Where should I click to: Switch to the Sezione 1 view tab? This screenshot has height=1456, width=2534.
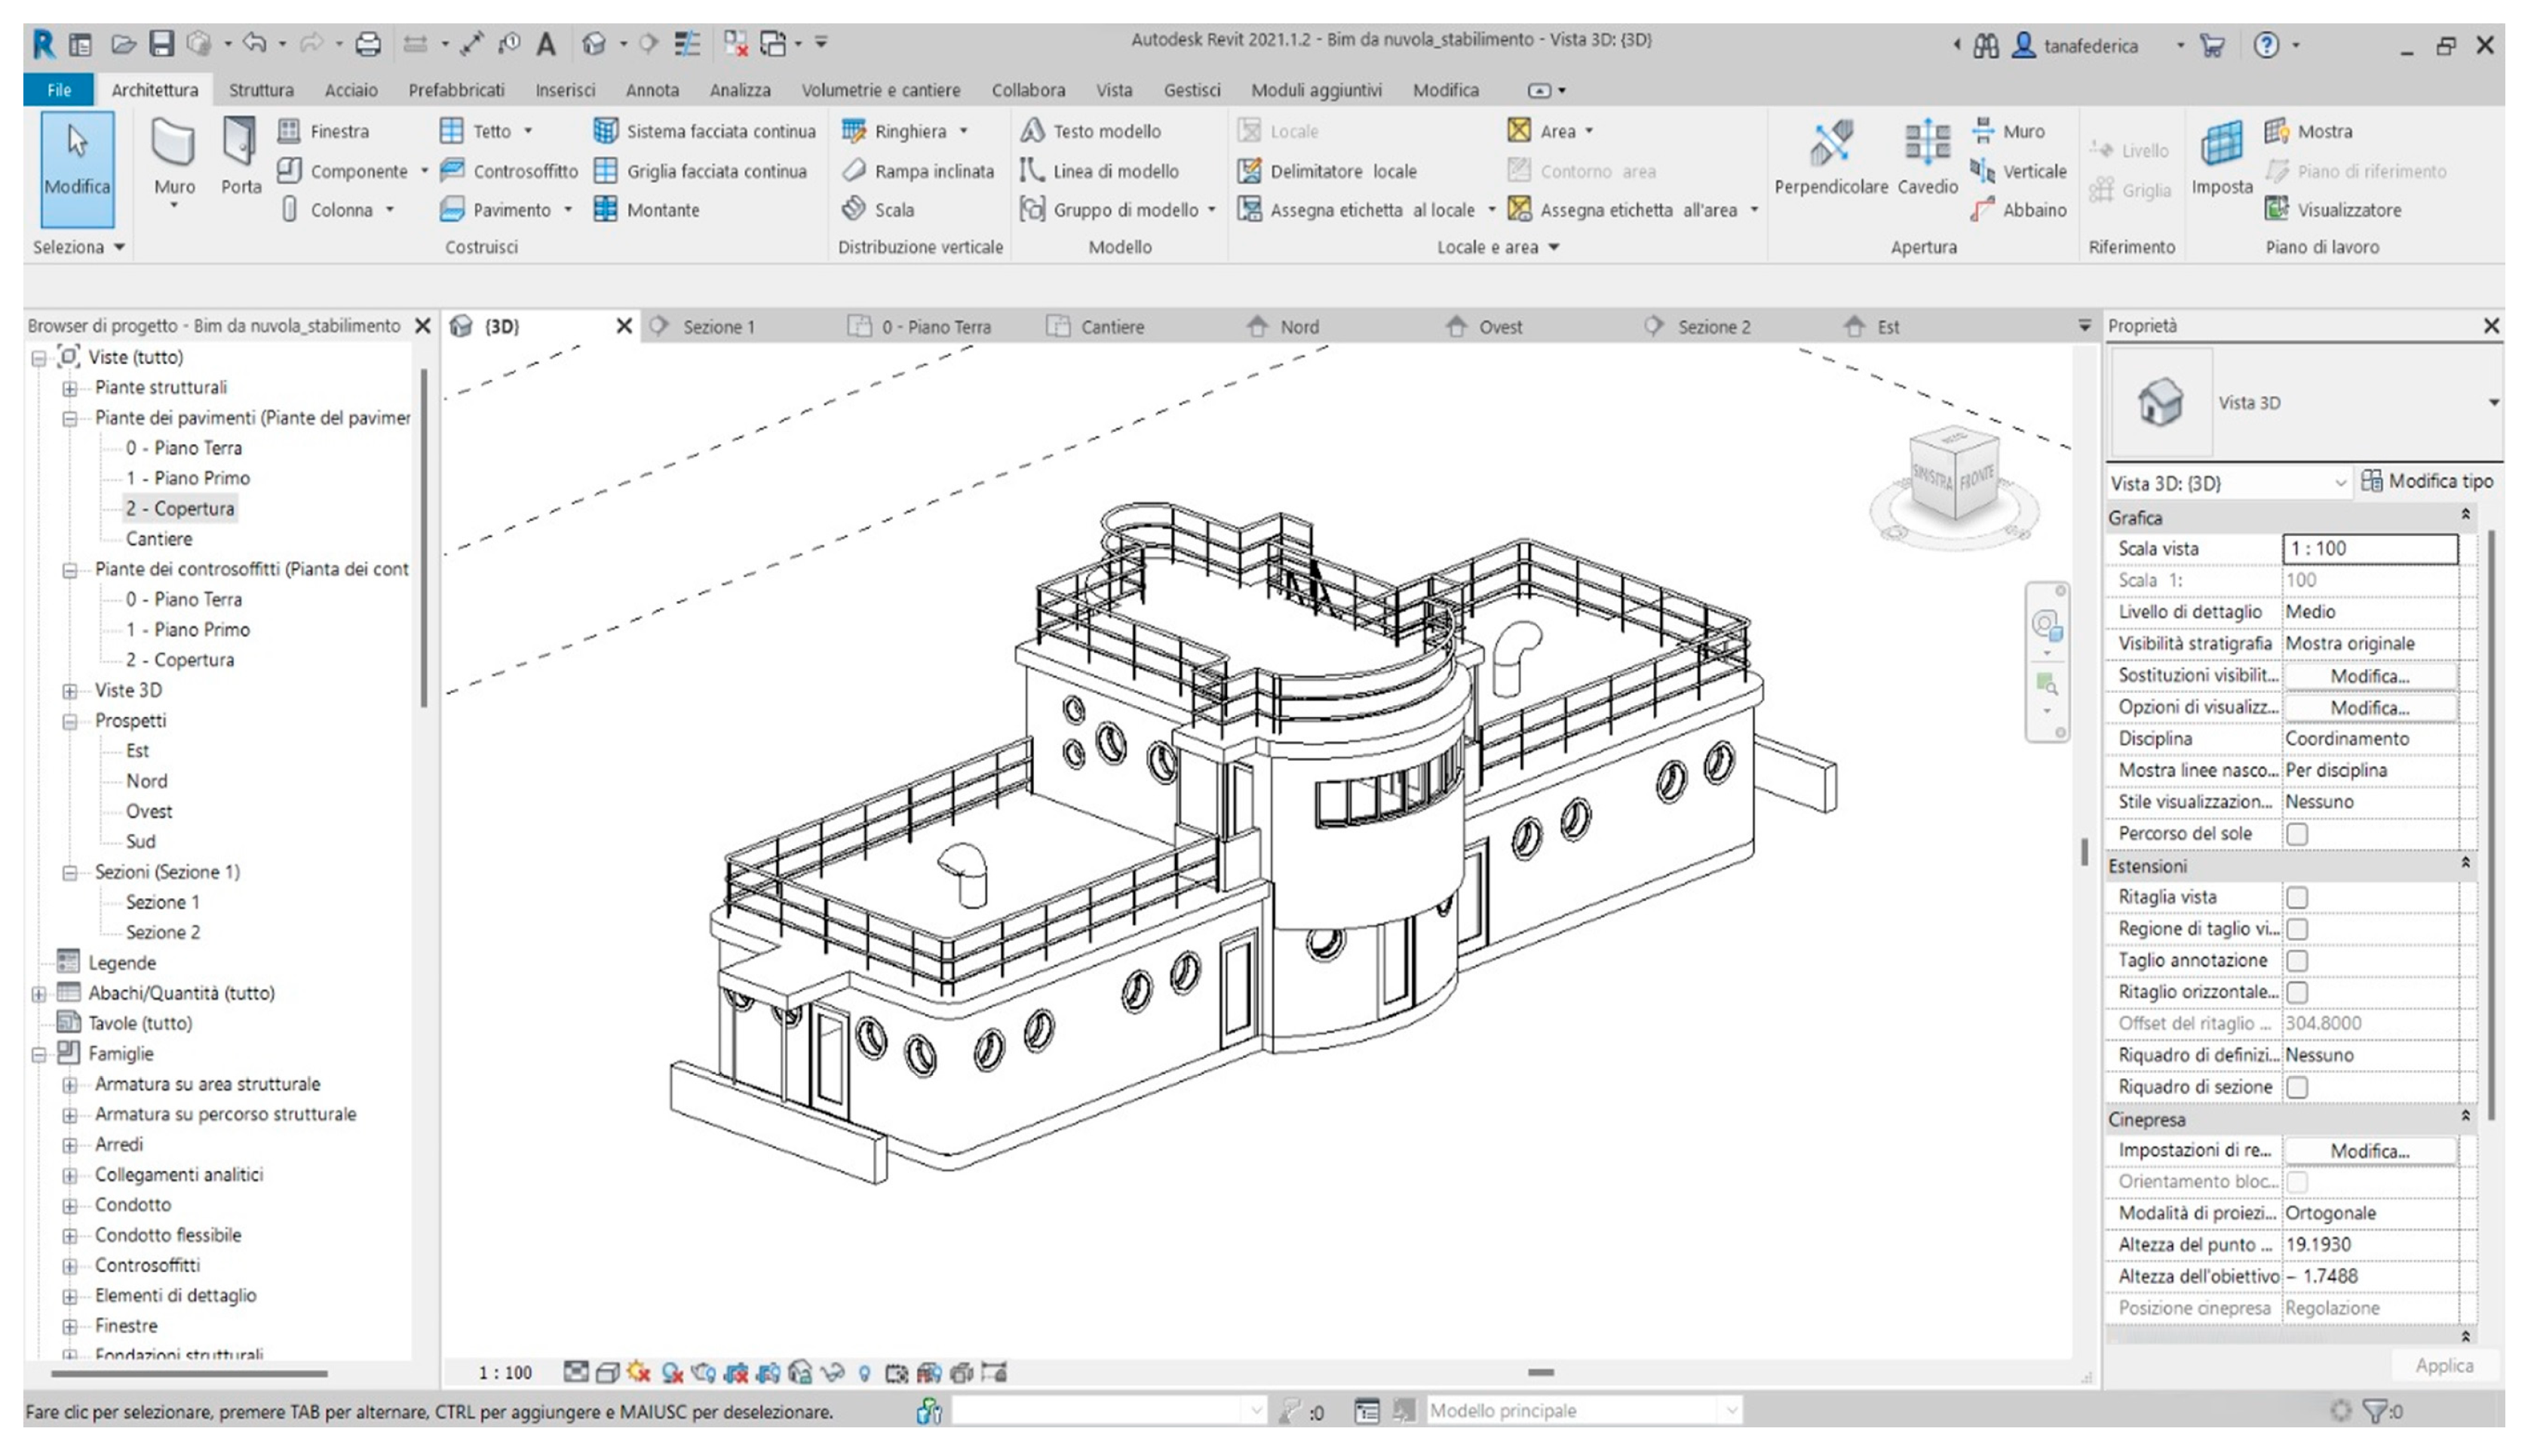718,327
